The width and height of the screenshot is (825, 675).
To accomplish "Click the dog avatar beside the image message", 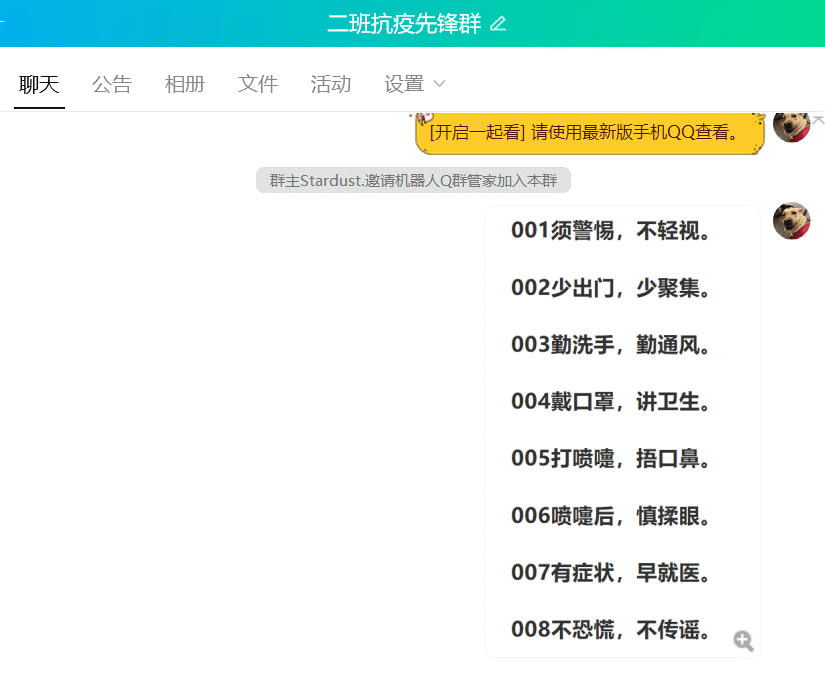I will click(791, 221).
